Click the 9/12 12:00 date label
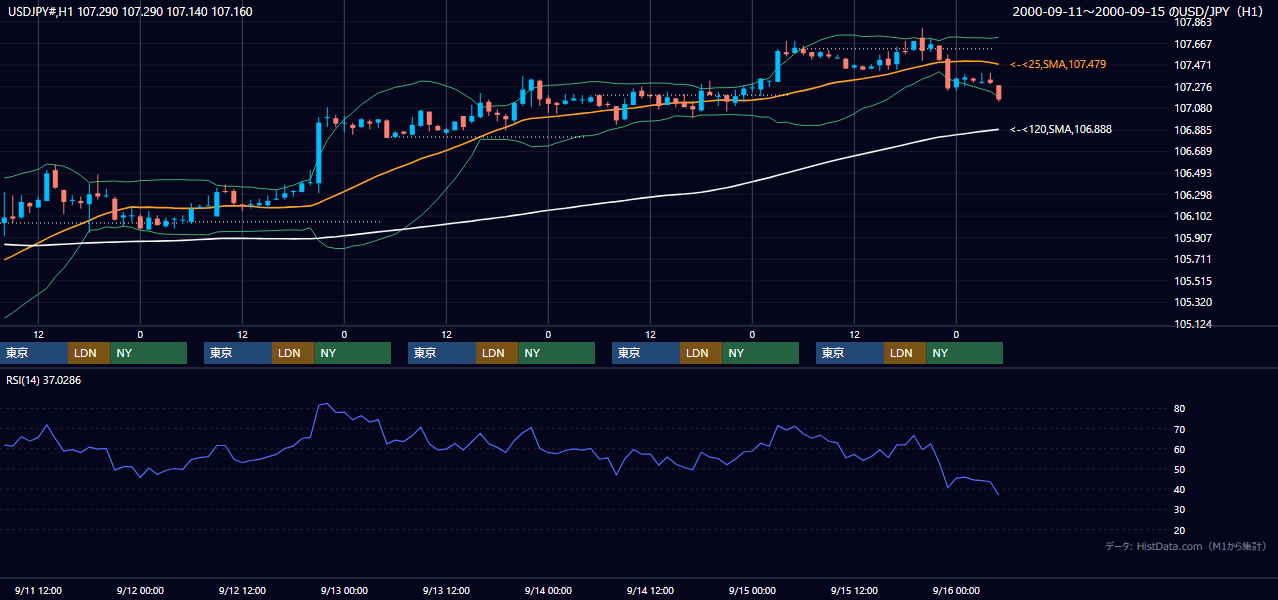1278x600 pixels. [x=242, y=590]
